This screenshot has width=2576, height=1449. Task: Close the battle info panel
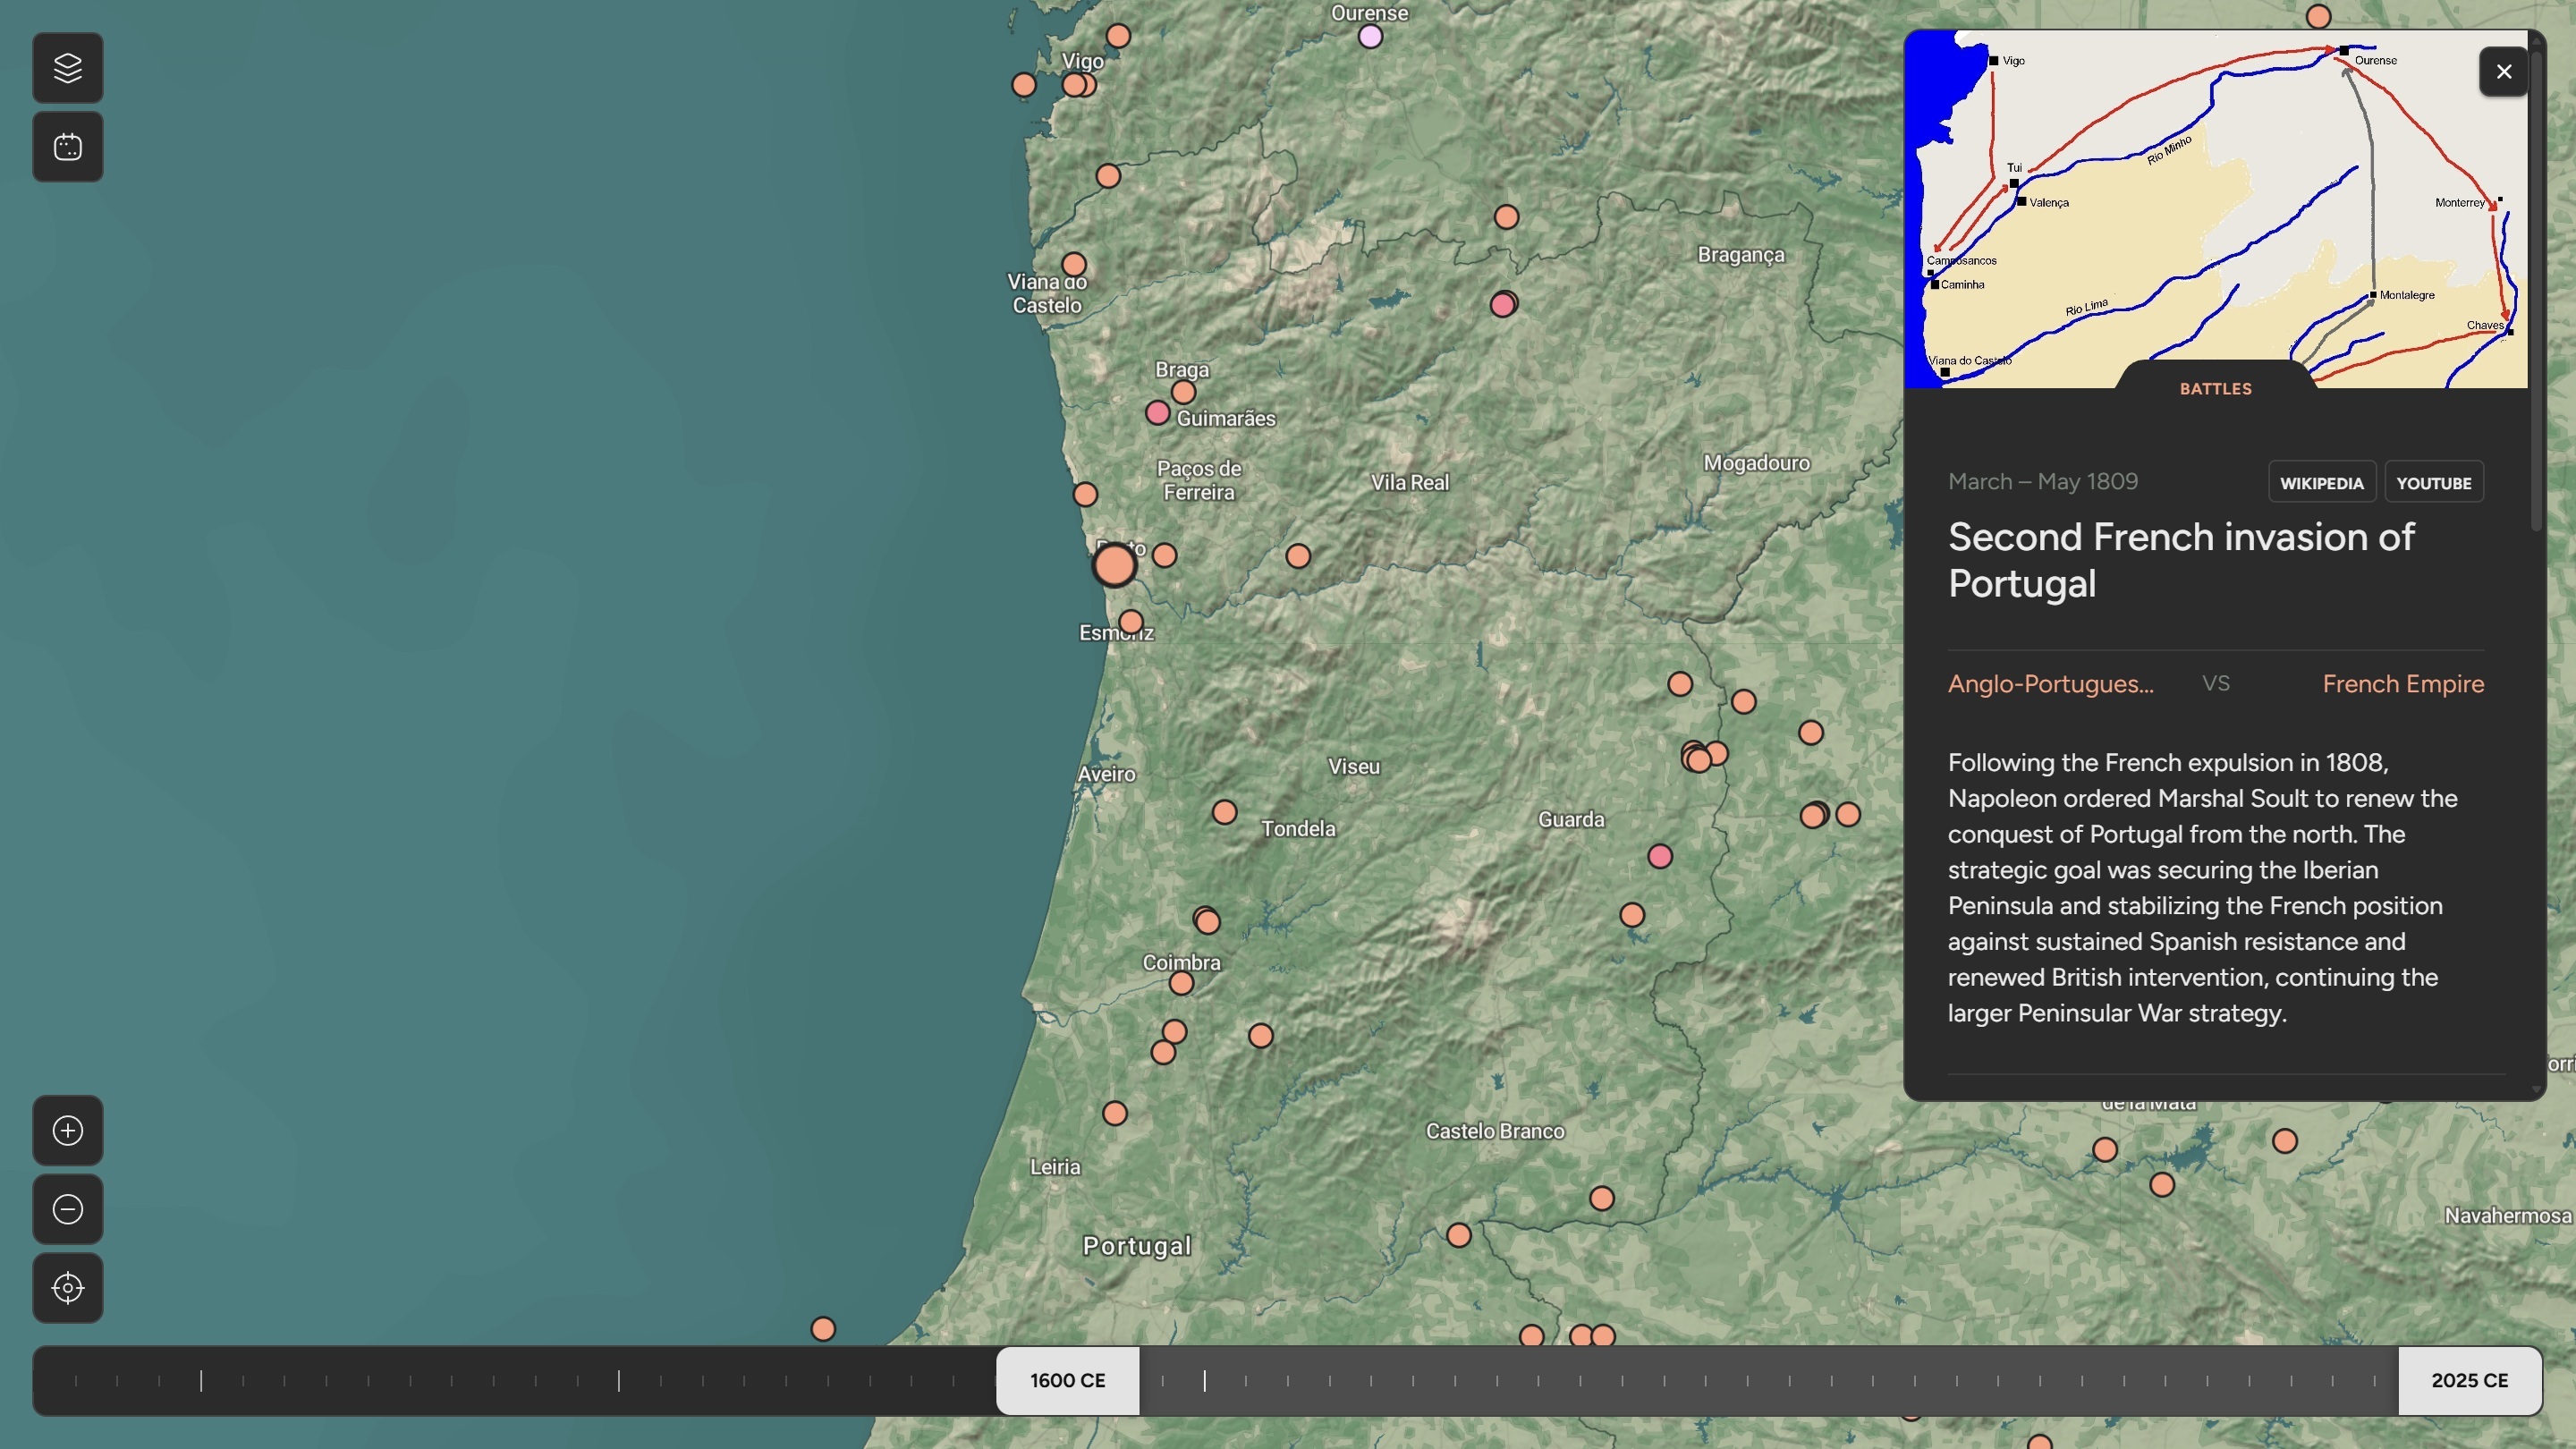2503,72
